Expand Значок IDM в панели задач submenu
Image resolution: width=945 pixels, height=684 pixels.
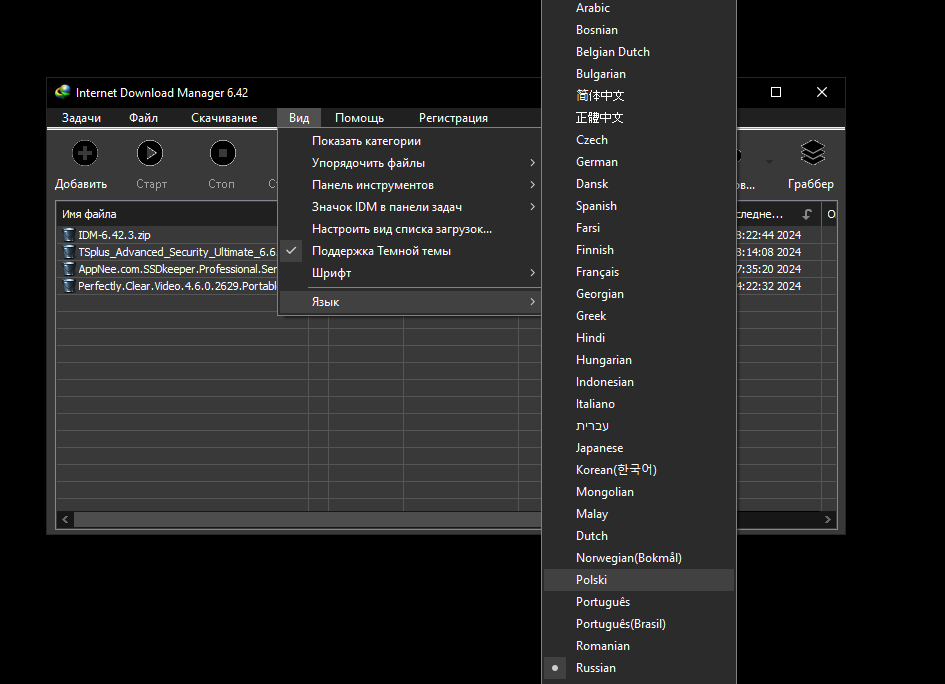(x=410, y=207)
